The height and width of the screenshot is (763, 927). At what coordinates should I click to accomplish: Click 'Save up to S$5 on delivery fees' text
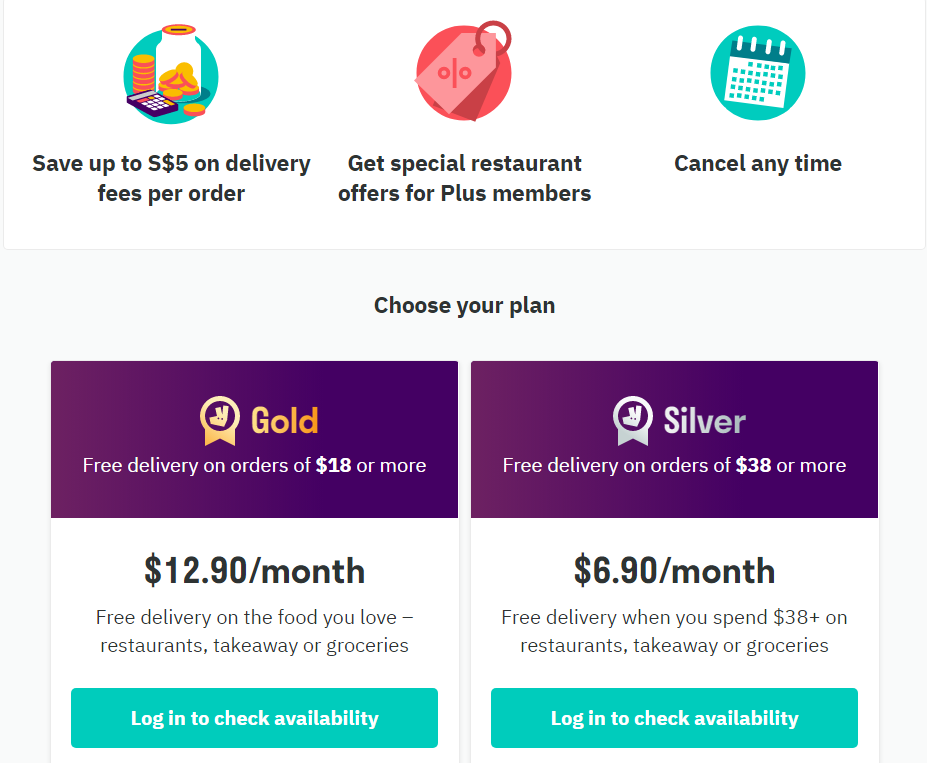(171, 177)
